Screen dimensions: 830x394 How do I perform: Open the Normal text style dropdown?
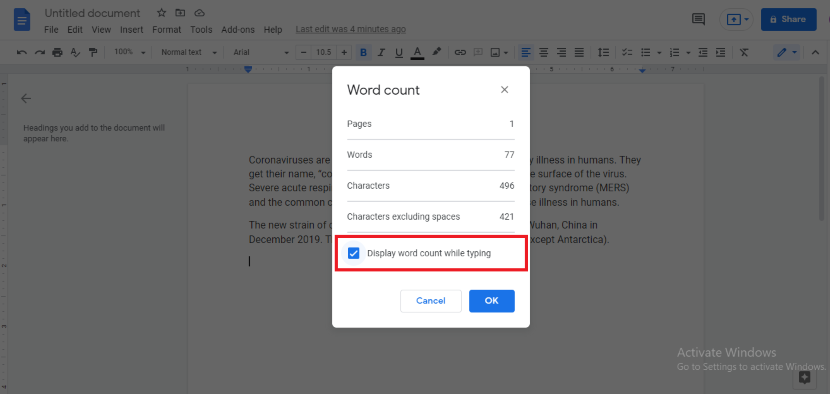point(189,52)
